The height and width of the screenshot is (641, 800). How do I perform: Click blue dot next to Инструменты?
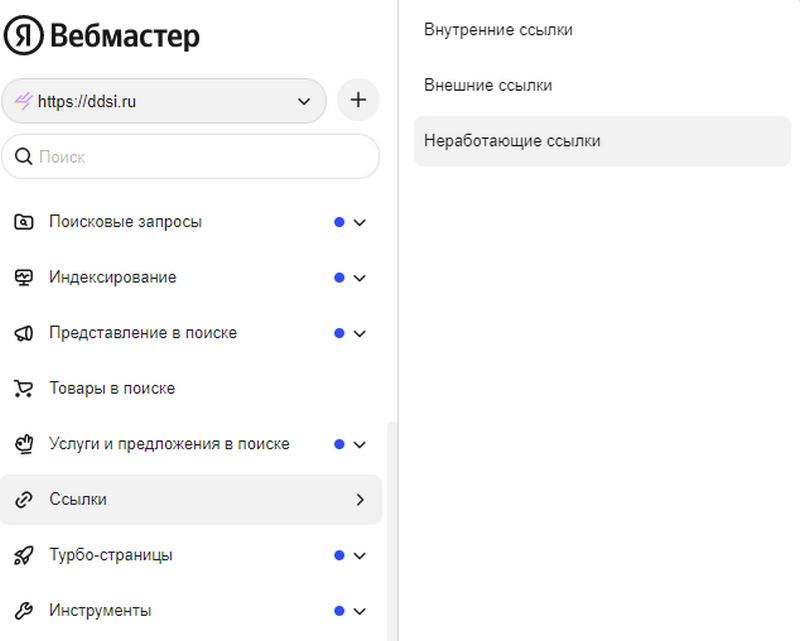coord(339,611)
